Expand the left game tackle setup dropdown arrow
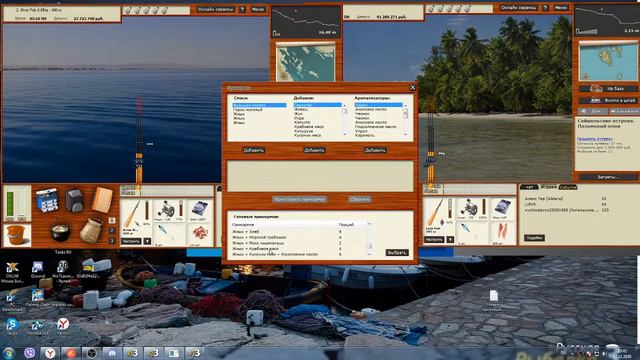The image size is (640, 360). tap(147, 242)
